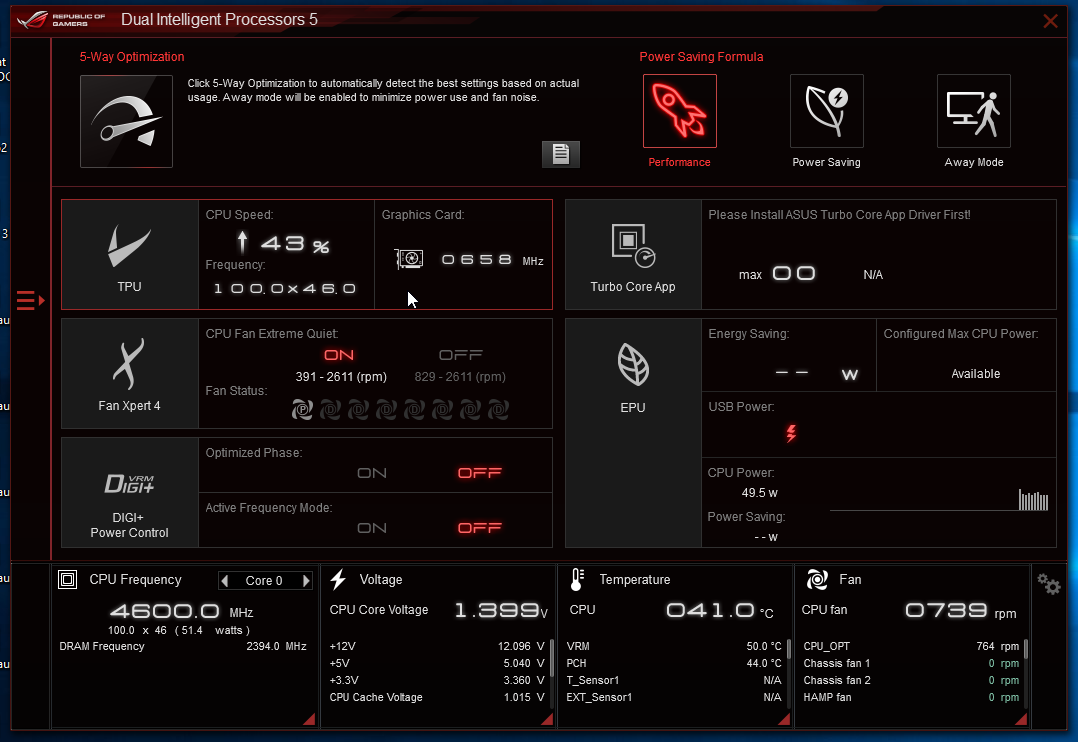
Task: Click the 100.0x46.0 frequency value
Action: point(285,289)
